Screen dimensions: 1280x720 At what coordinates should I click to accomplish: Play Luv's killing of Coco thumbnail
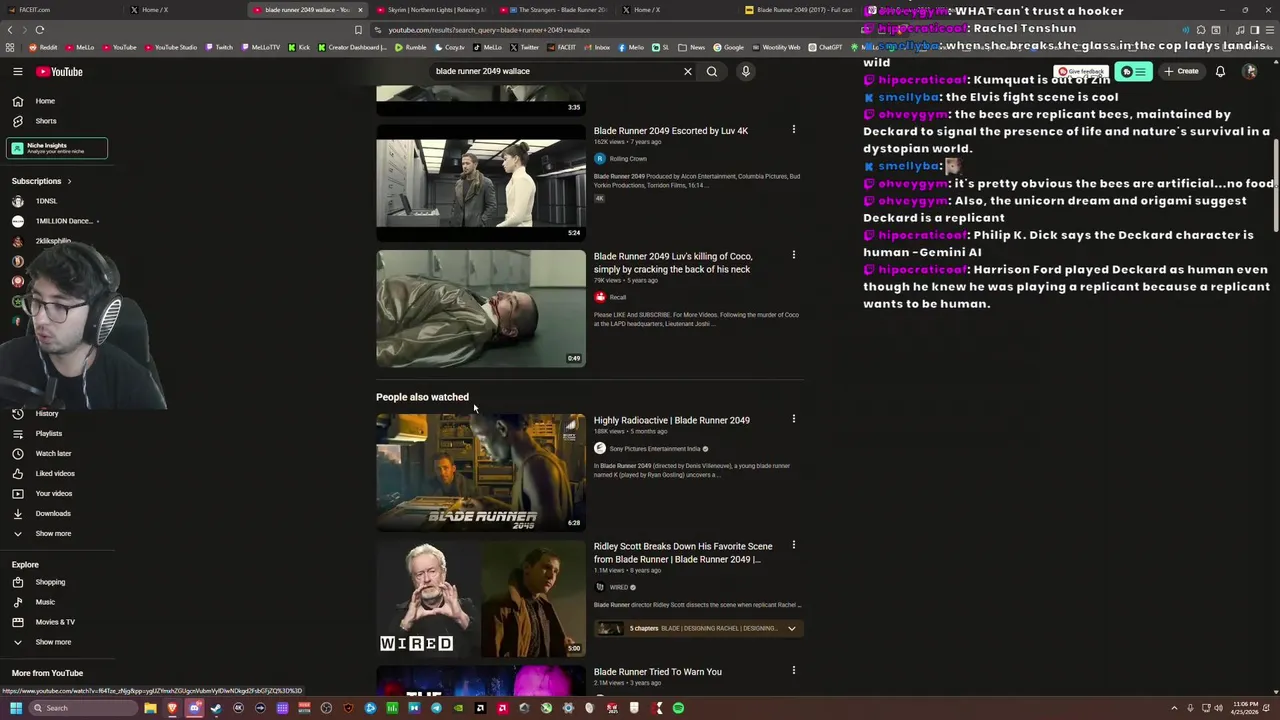(481, 308)
